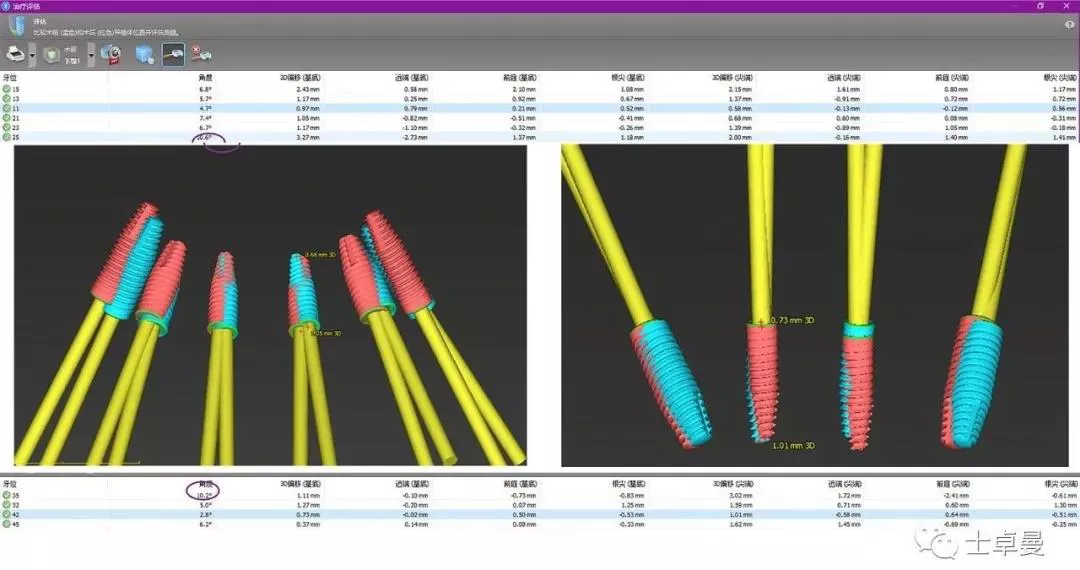Restore the window using the title bar button

coord(1041,6)
